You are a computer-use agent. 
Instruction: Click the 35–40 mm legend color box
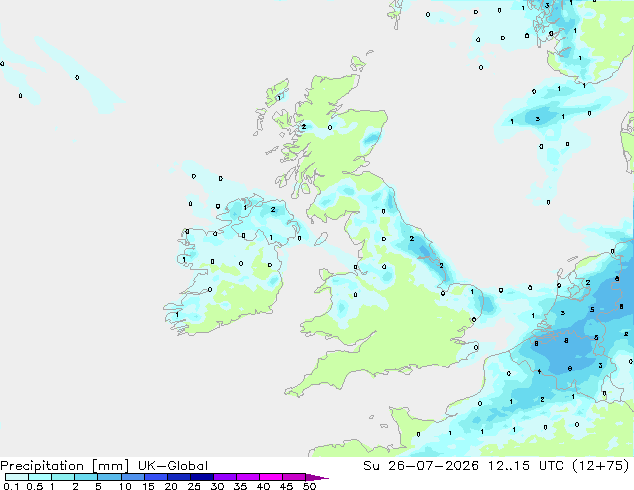click(248, 477)
